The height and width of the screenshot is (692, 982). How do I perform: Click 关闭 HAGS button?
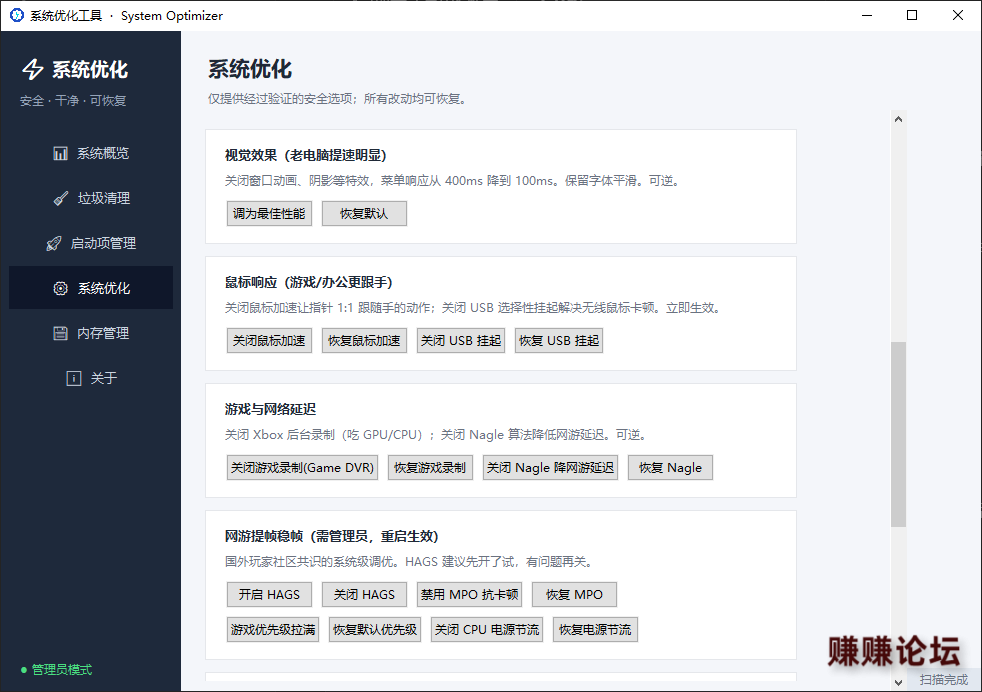[x=364, y=595]
